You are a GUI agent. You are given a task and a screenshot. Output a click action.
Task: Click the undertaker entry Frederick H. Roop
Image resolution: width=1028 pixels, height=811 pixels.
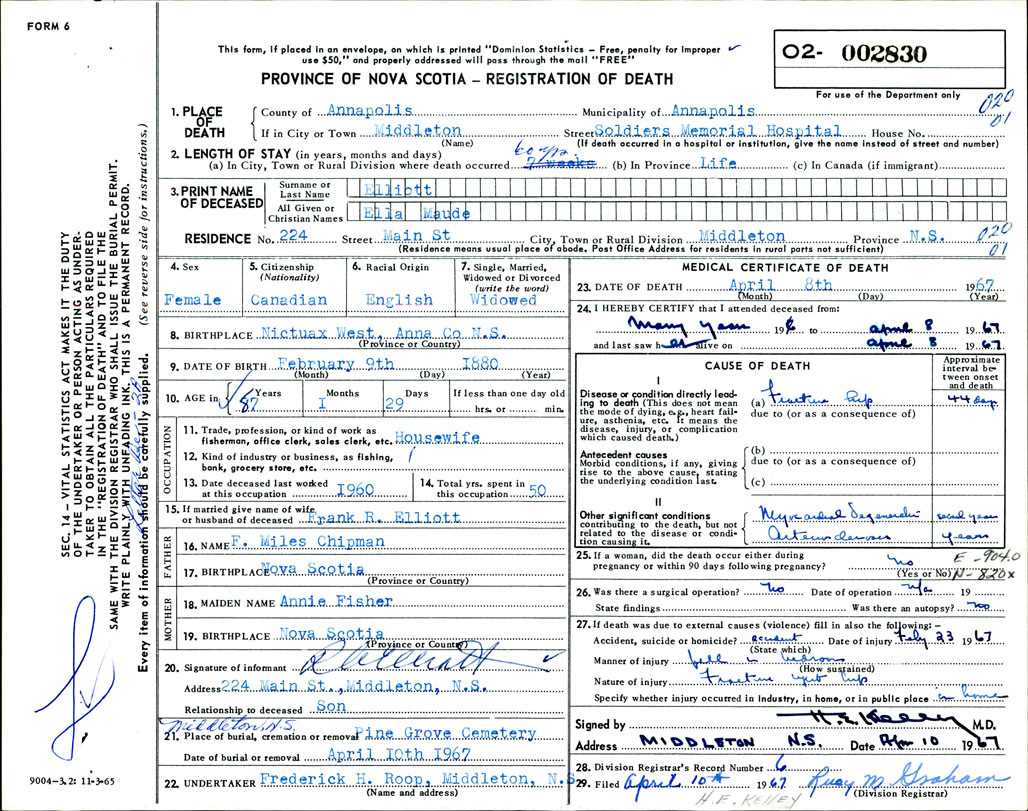click(414, 778)
